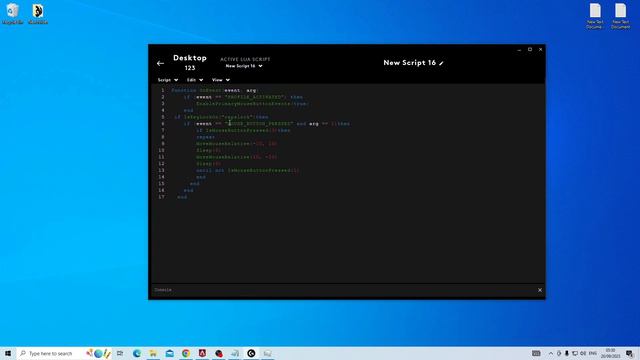The width and height of the screenshot is (640, 360).
Task: Launch Microsoft Edge from the taskbar
Action: [x=137, y=353]
